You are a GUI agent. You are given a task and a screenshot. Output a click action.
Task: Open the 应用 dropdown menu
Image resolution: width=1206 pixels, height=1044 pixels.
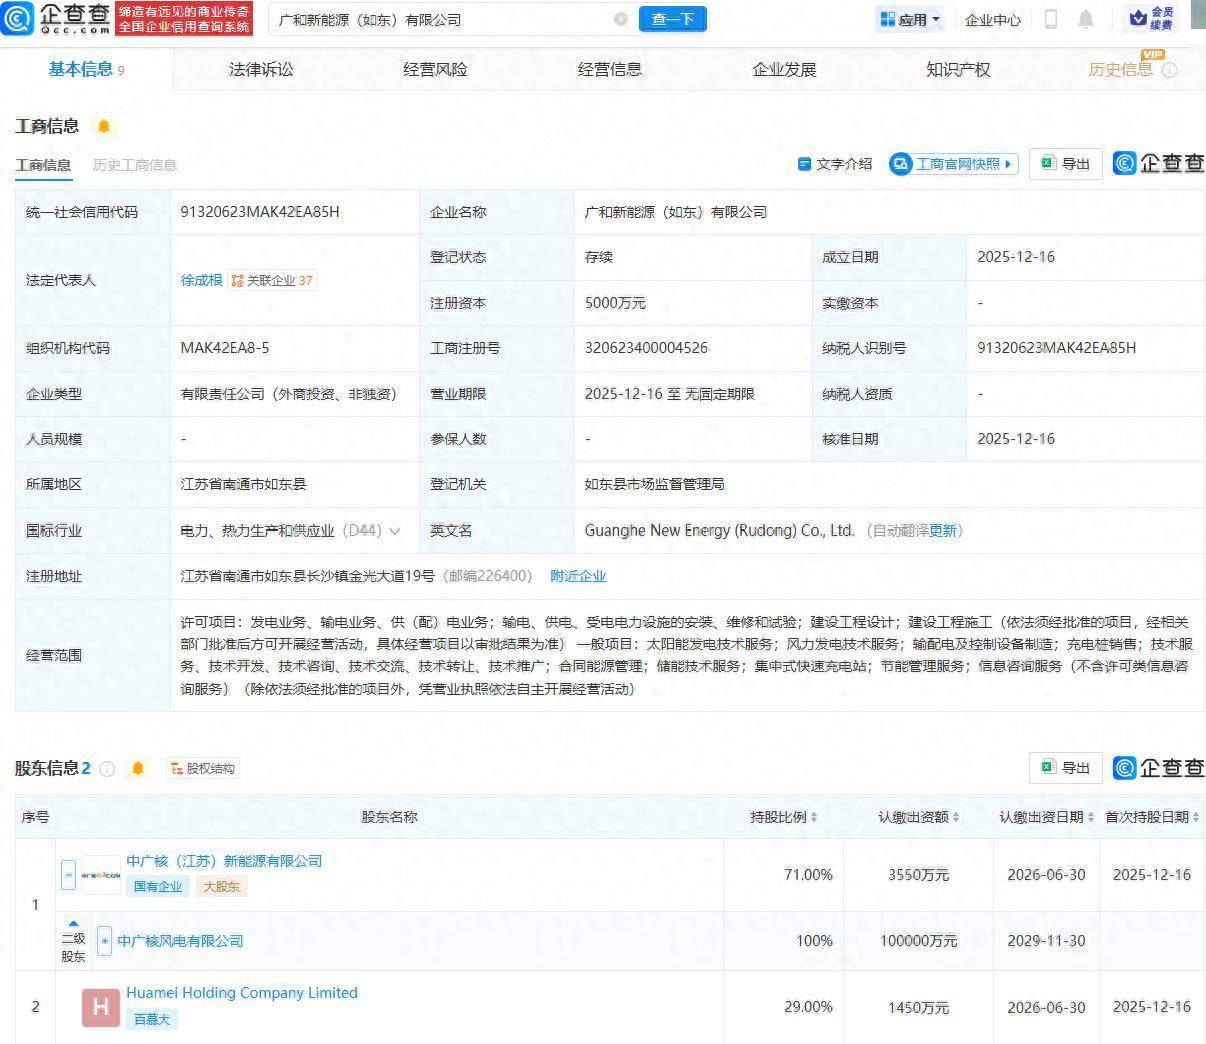coord(910,19)
